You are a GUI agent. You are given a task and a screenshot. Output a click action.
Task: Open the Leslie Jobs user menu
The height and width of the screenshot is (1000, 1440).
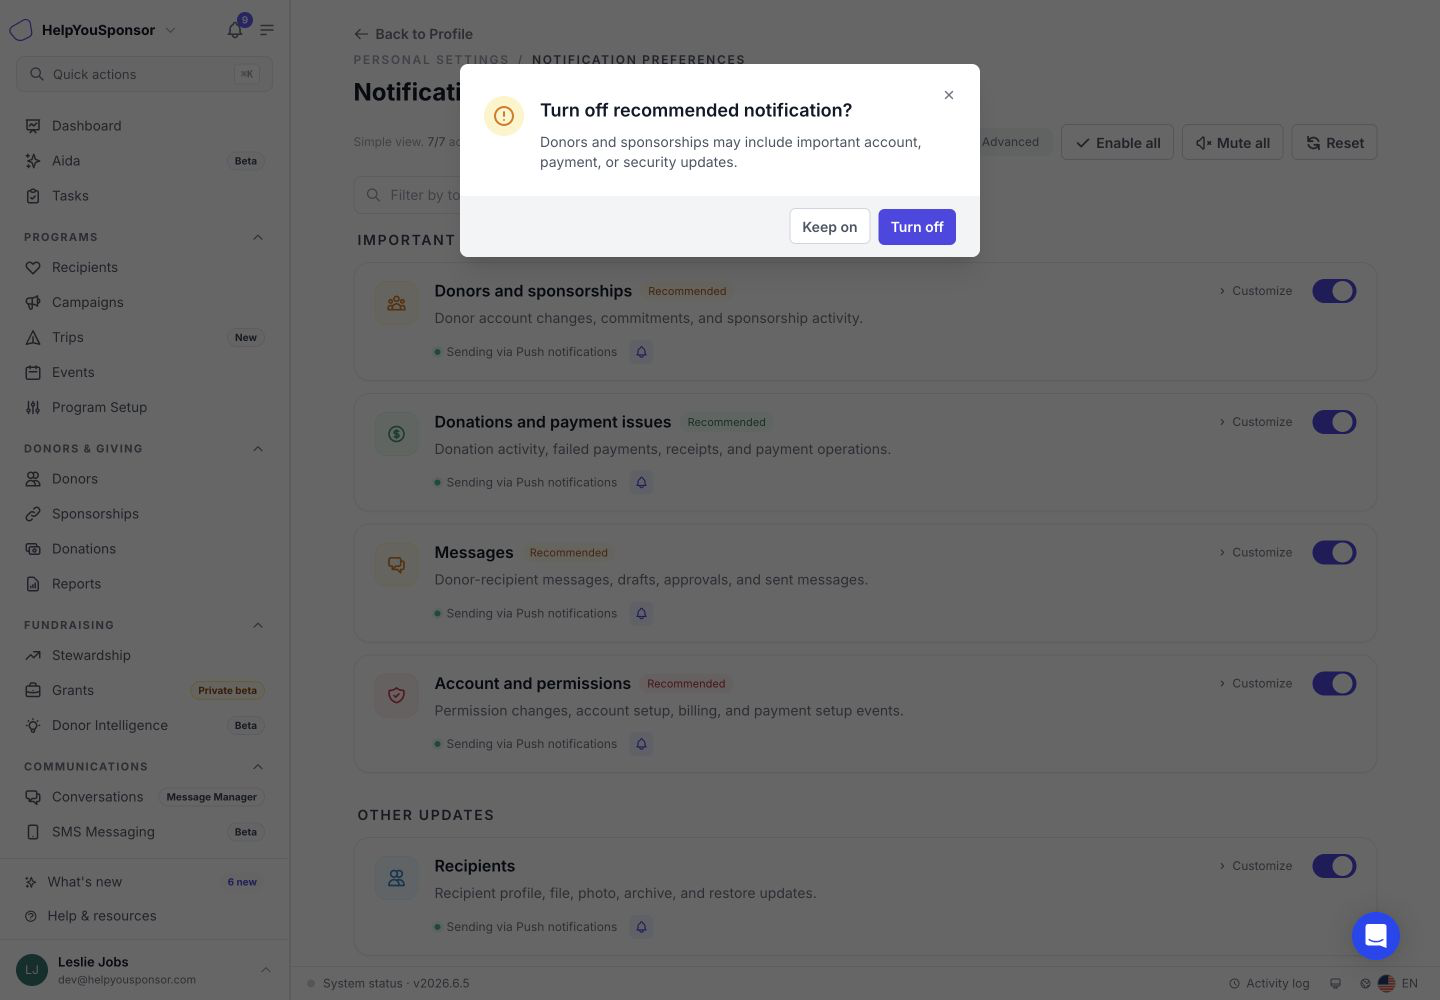[x=144, y=970]
